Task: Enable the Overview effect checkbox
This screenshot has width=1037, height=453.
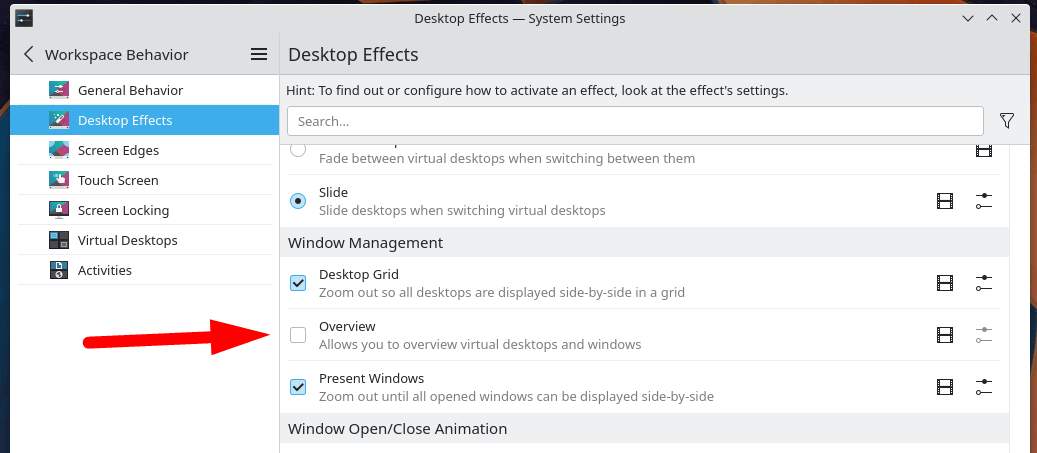Action: pyautogui.click(x=298, y=335)
